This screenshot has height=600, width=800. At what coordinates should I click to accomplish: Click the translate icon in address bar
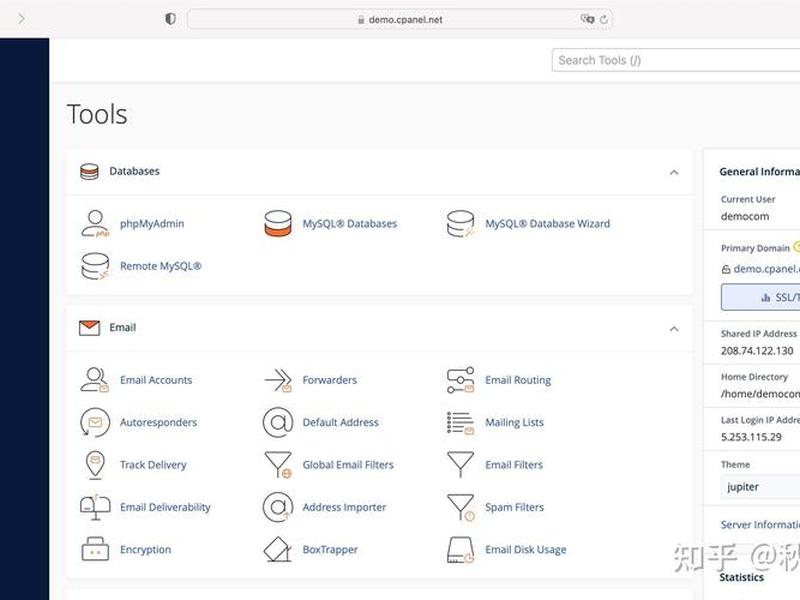pyautogui.click(x=587, y=19)
